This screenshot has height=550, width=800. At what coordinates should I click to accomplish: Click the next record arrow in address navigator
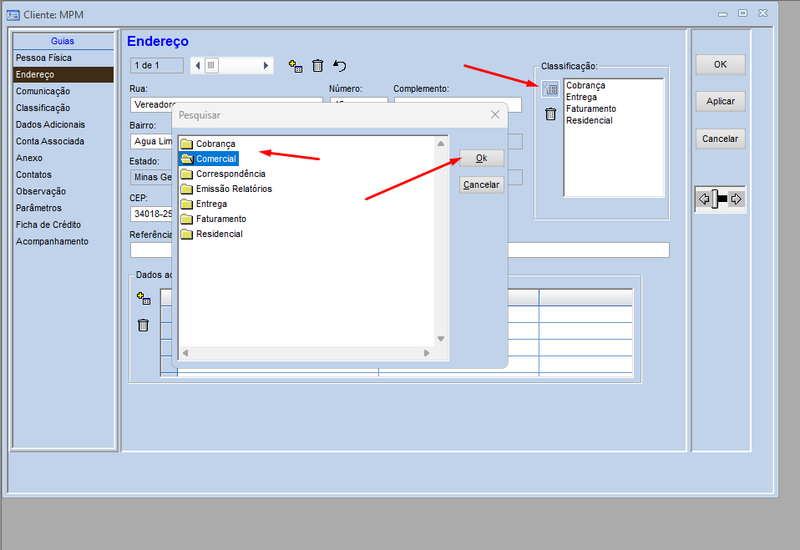[266, 65]
